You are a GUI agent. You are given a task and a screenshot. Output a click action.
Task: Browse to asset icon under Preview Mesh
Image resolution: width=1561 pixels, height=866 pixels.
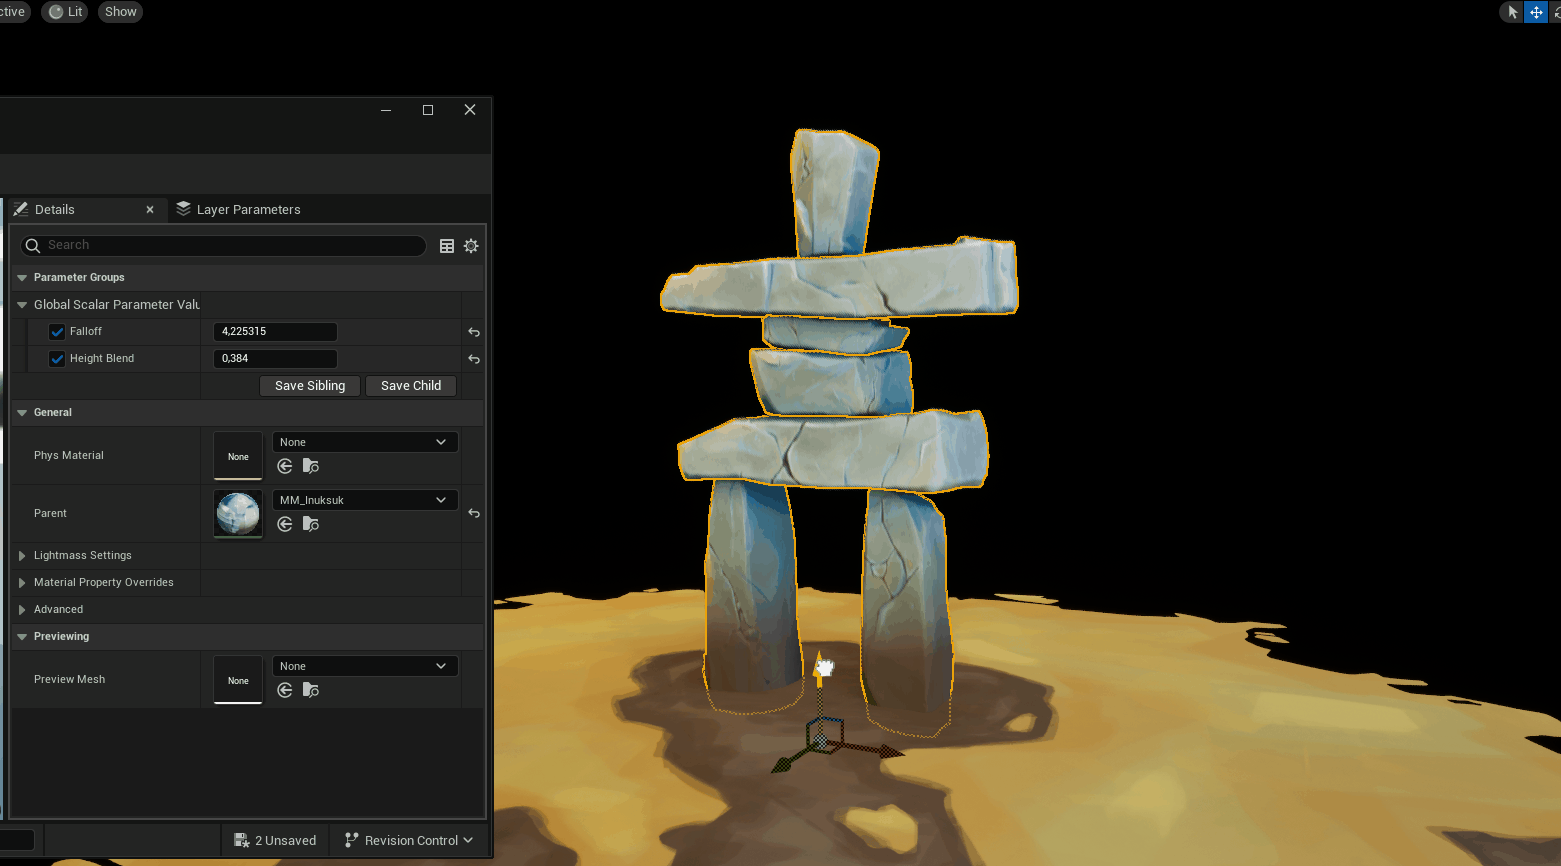(310, 690)
